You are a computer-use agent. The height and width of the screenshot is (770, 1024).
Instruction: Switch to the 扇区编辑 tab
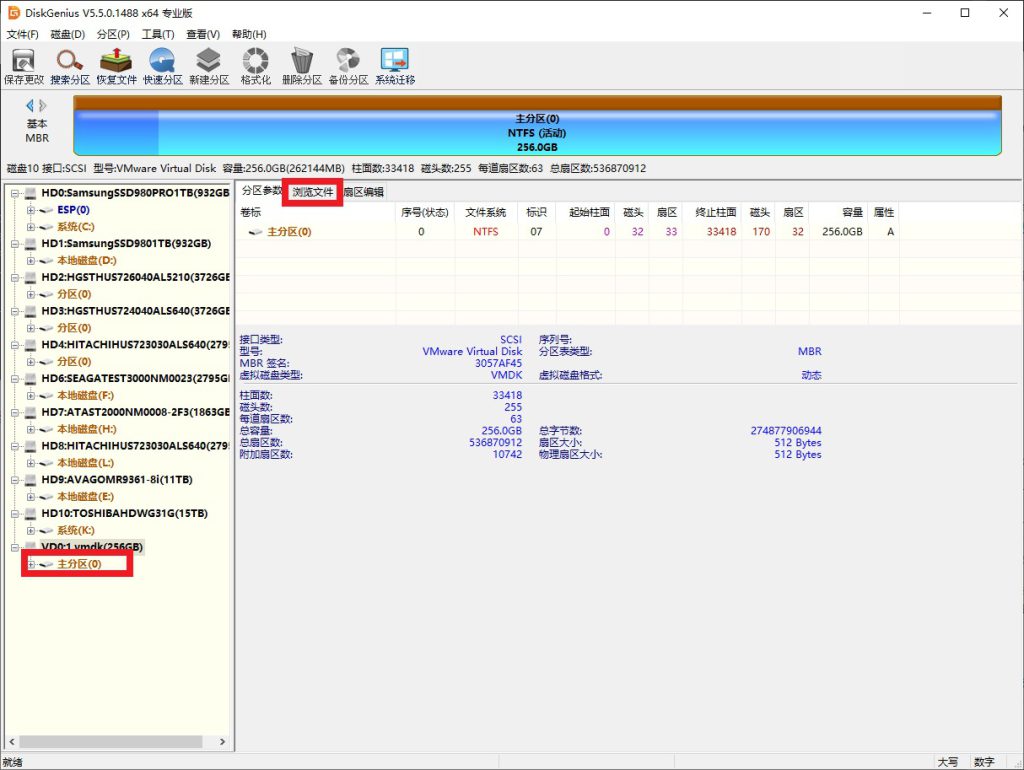coord(363,192)
